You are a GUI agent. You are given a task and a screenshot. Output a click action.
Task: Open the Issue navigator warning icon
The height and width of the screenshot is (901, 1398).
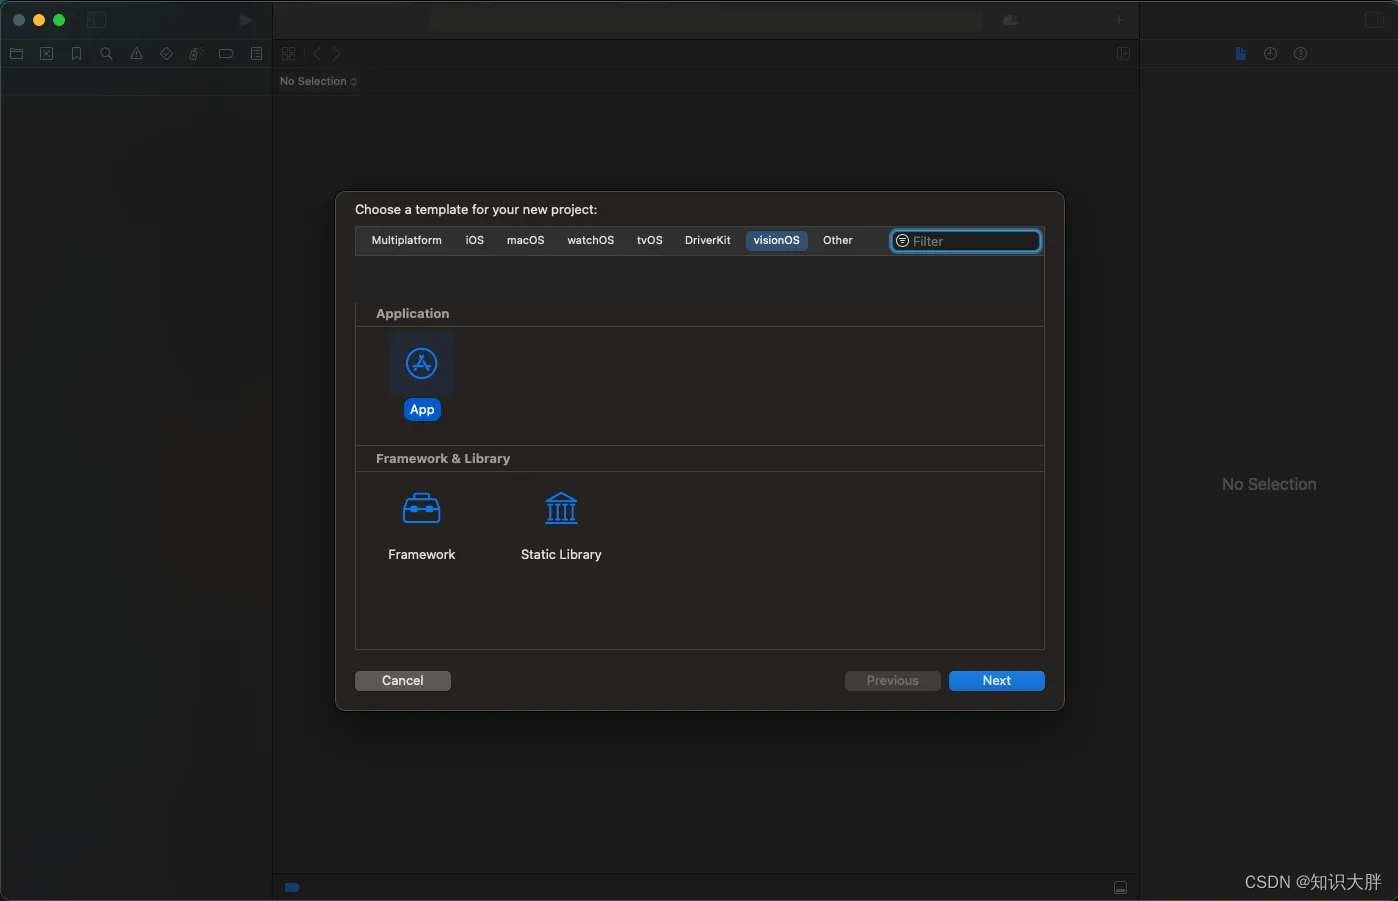(x=136, y=54)
